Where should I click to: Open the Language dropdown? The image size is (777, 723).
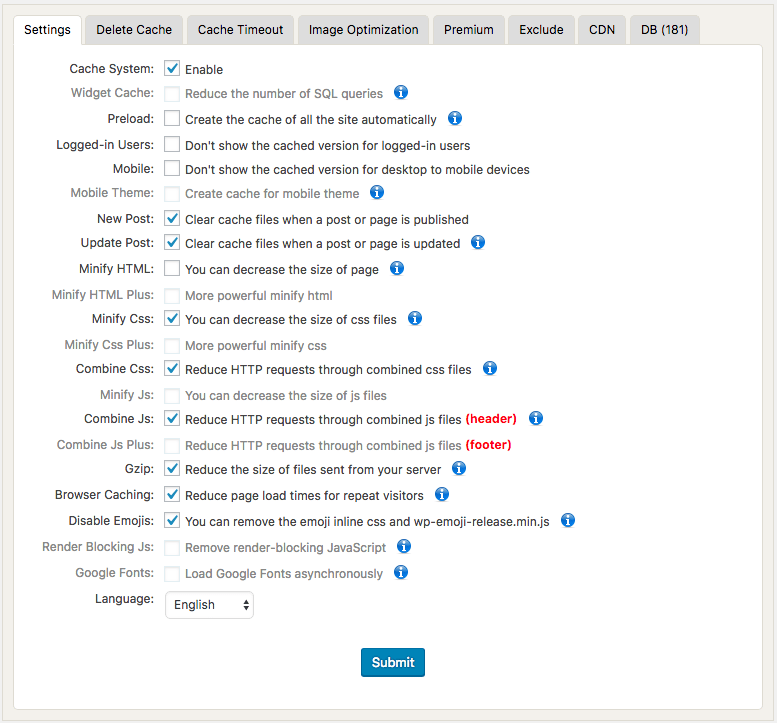pyautogui.click(x=209, y=605)
